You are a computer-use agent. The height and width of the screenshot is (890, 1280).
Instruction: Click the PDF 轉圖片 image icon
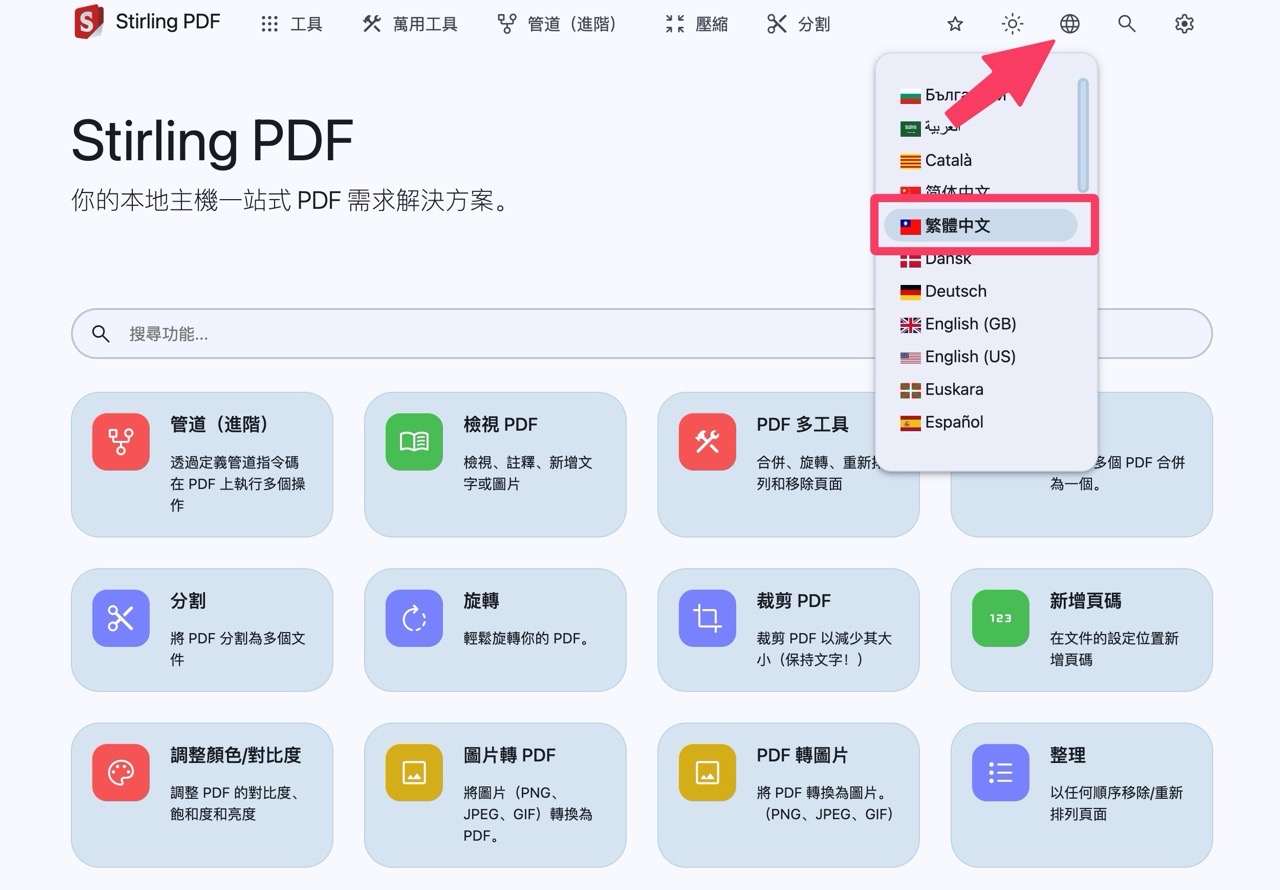[707, 773]
